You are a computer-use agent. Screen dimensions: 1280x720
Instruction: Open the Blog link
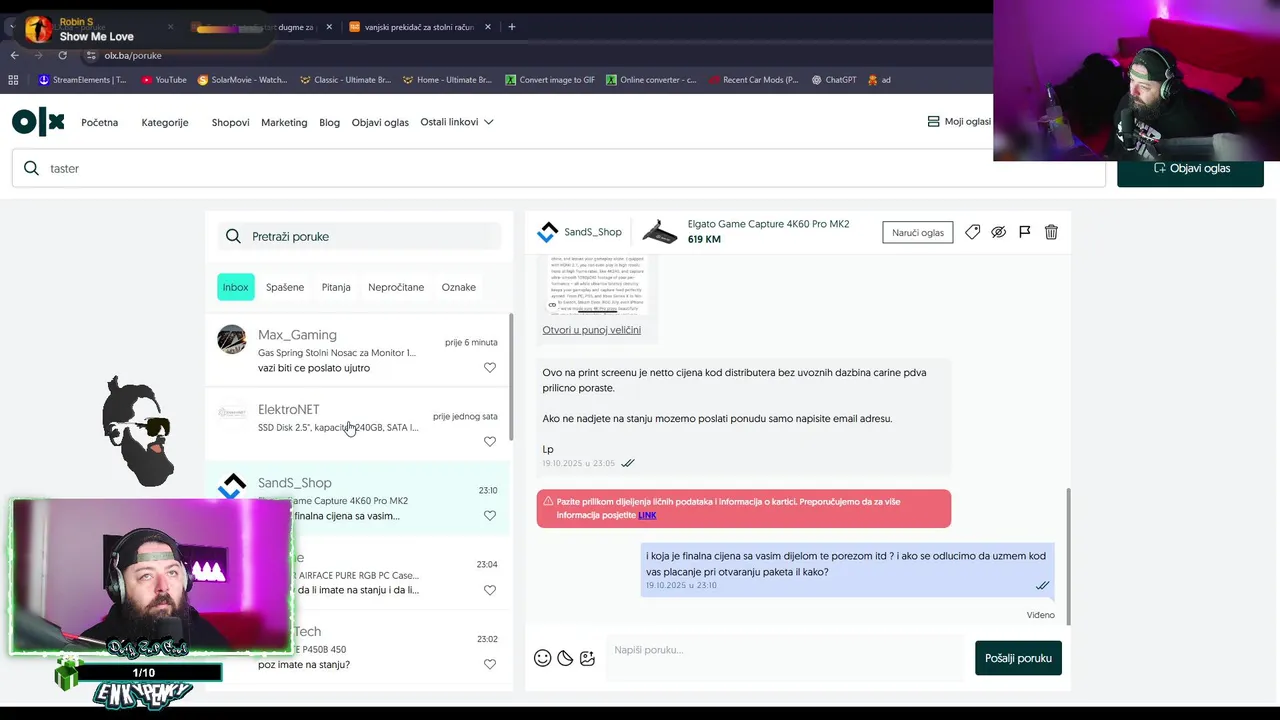pos(330,122)
